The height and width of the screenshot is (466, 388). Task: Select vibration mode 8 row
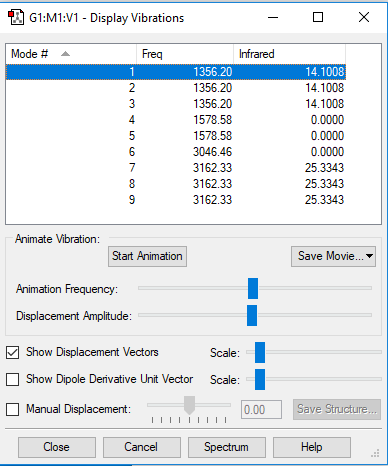pyautogui.click(x=176, y=184)
